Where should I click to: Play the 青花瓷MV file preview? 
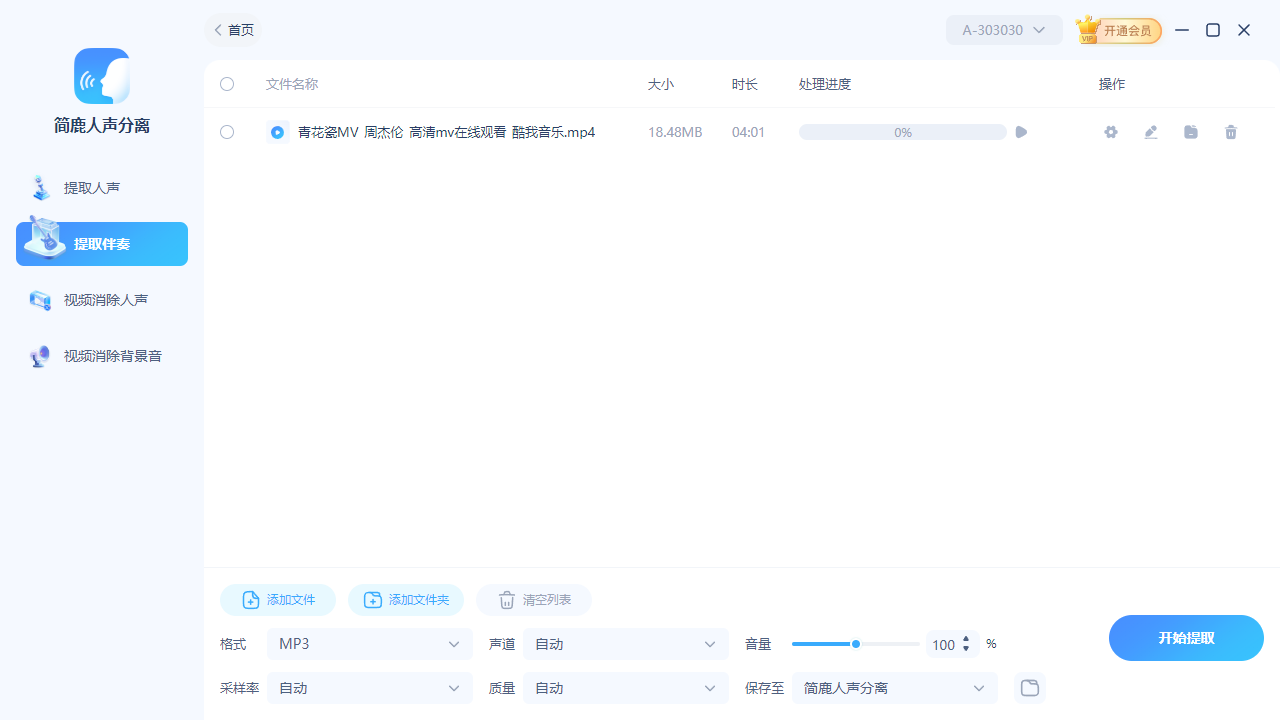[x=1020, y=131]
